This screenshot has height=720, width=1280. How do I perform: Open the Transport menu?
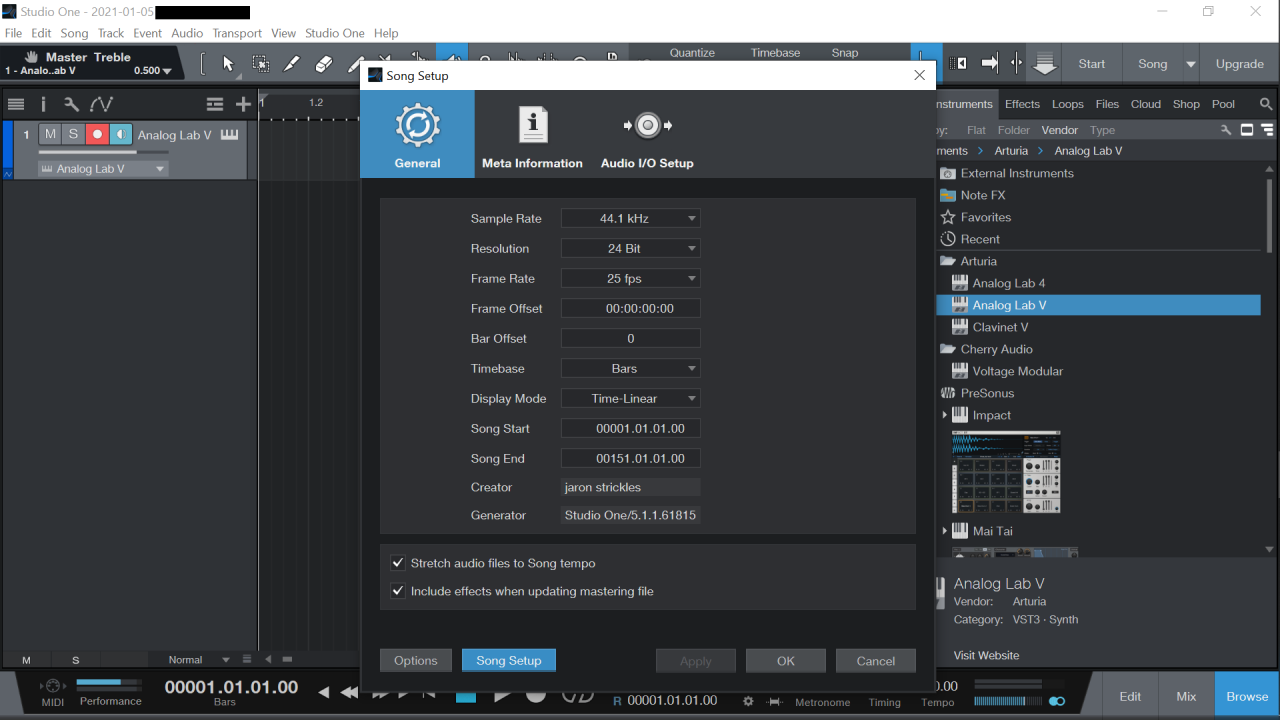tap(236, 33)
